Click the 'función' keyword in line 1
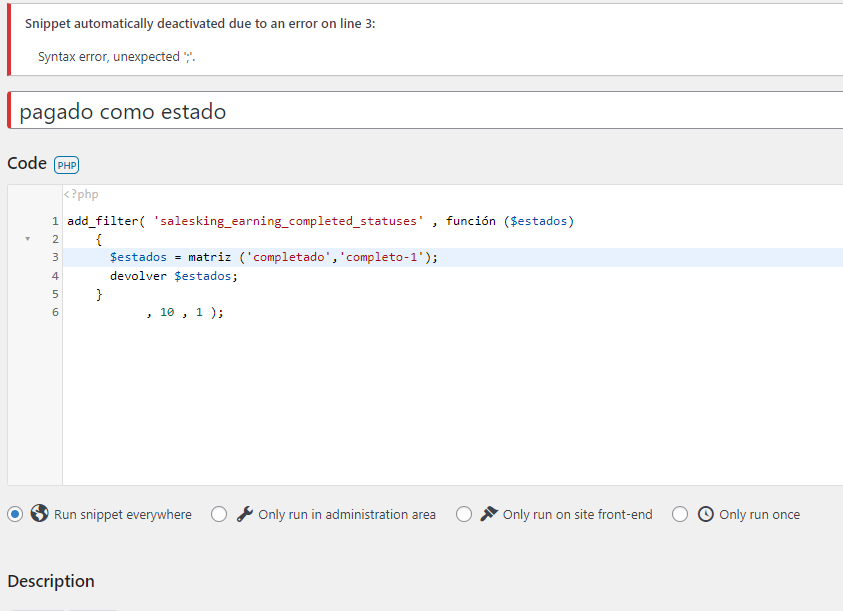The width and height of the screenshot is (843, 611). (471, 221)
